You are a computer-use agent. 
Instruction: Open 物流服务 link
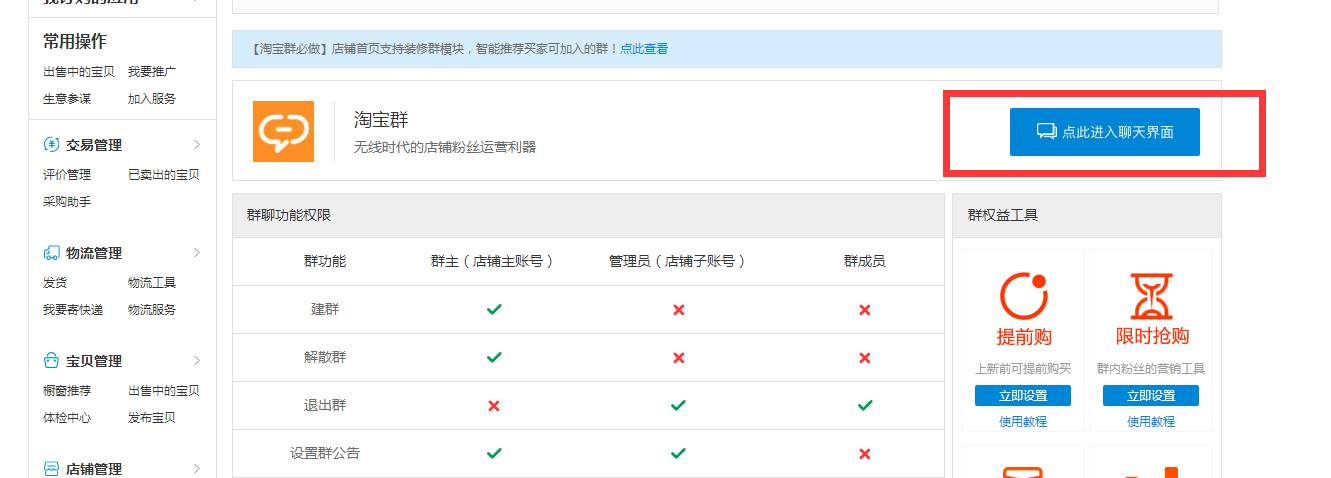point(152,310)
